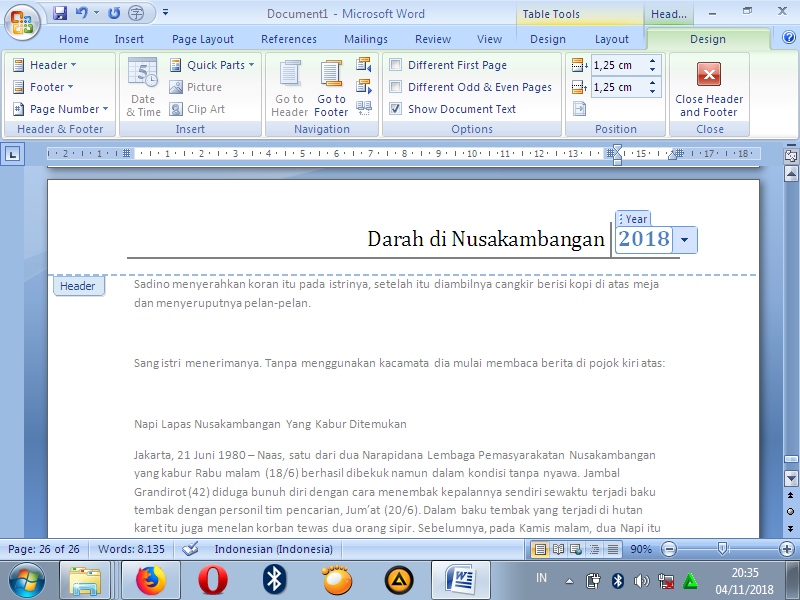Screen dimensions: 800x600
Task: Click Go to Footer navigation icon
Action: click(x=331, y=88)
